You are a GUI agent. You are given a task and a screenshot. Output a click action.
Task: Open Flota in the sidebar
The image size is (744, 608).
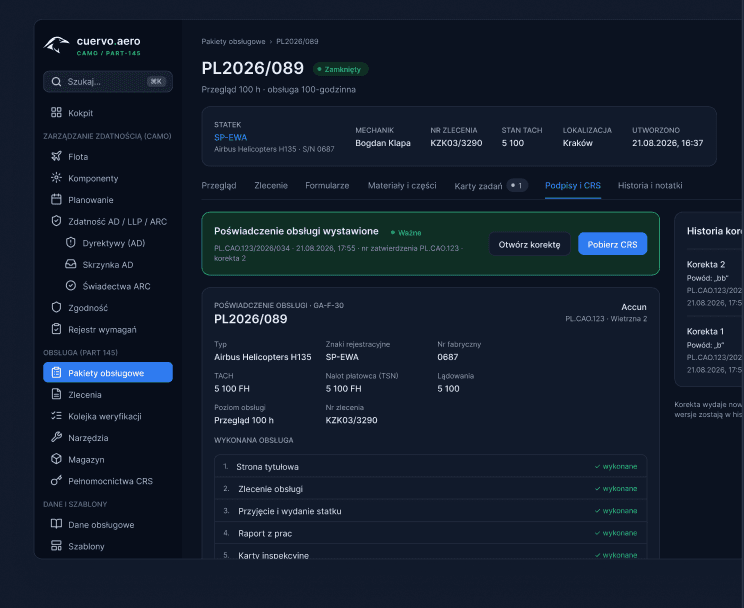click(x=108, y=157)
